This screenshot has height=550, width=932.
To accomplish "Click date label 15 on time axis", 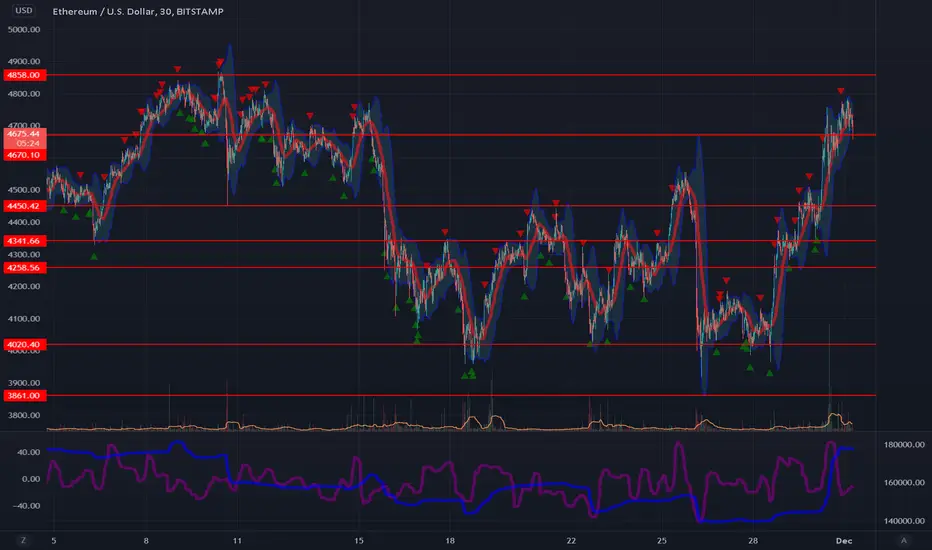I will click(358, 540).
